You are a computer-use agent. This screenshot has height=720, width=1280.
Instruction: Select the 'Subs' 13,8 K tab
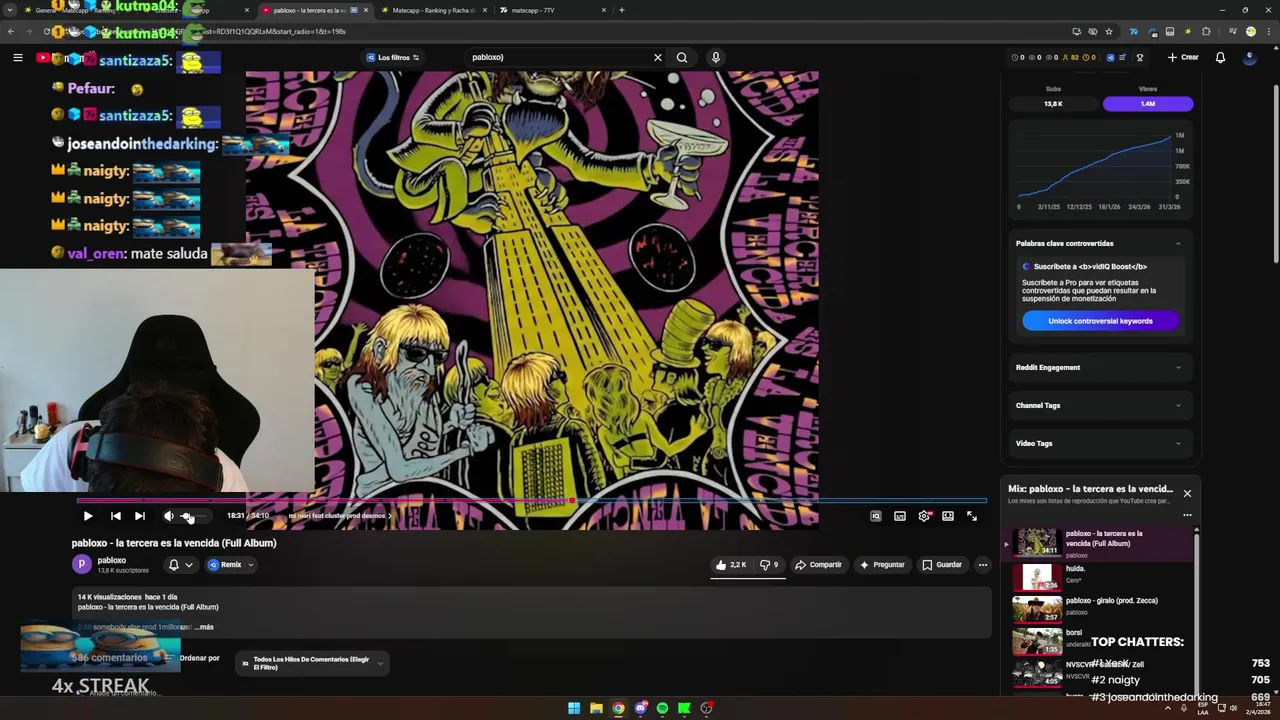[1053, 104]
